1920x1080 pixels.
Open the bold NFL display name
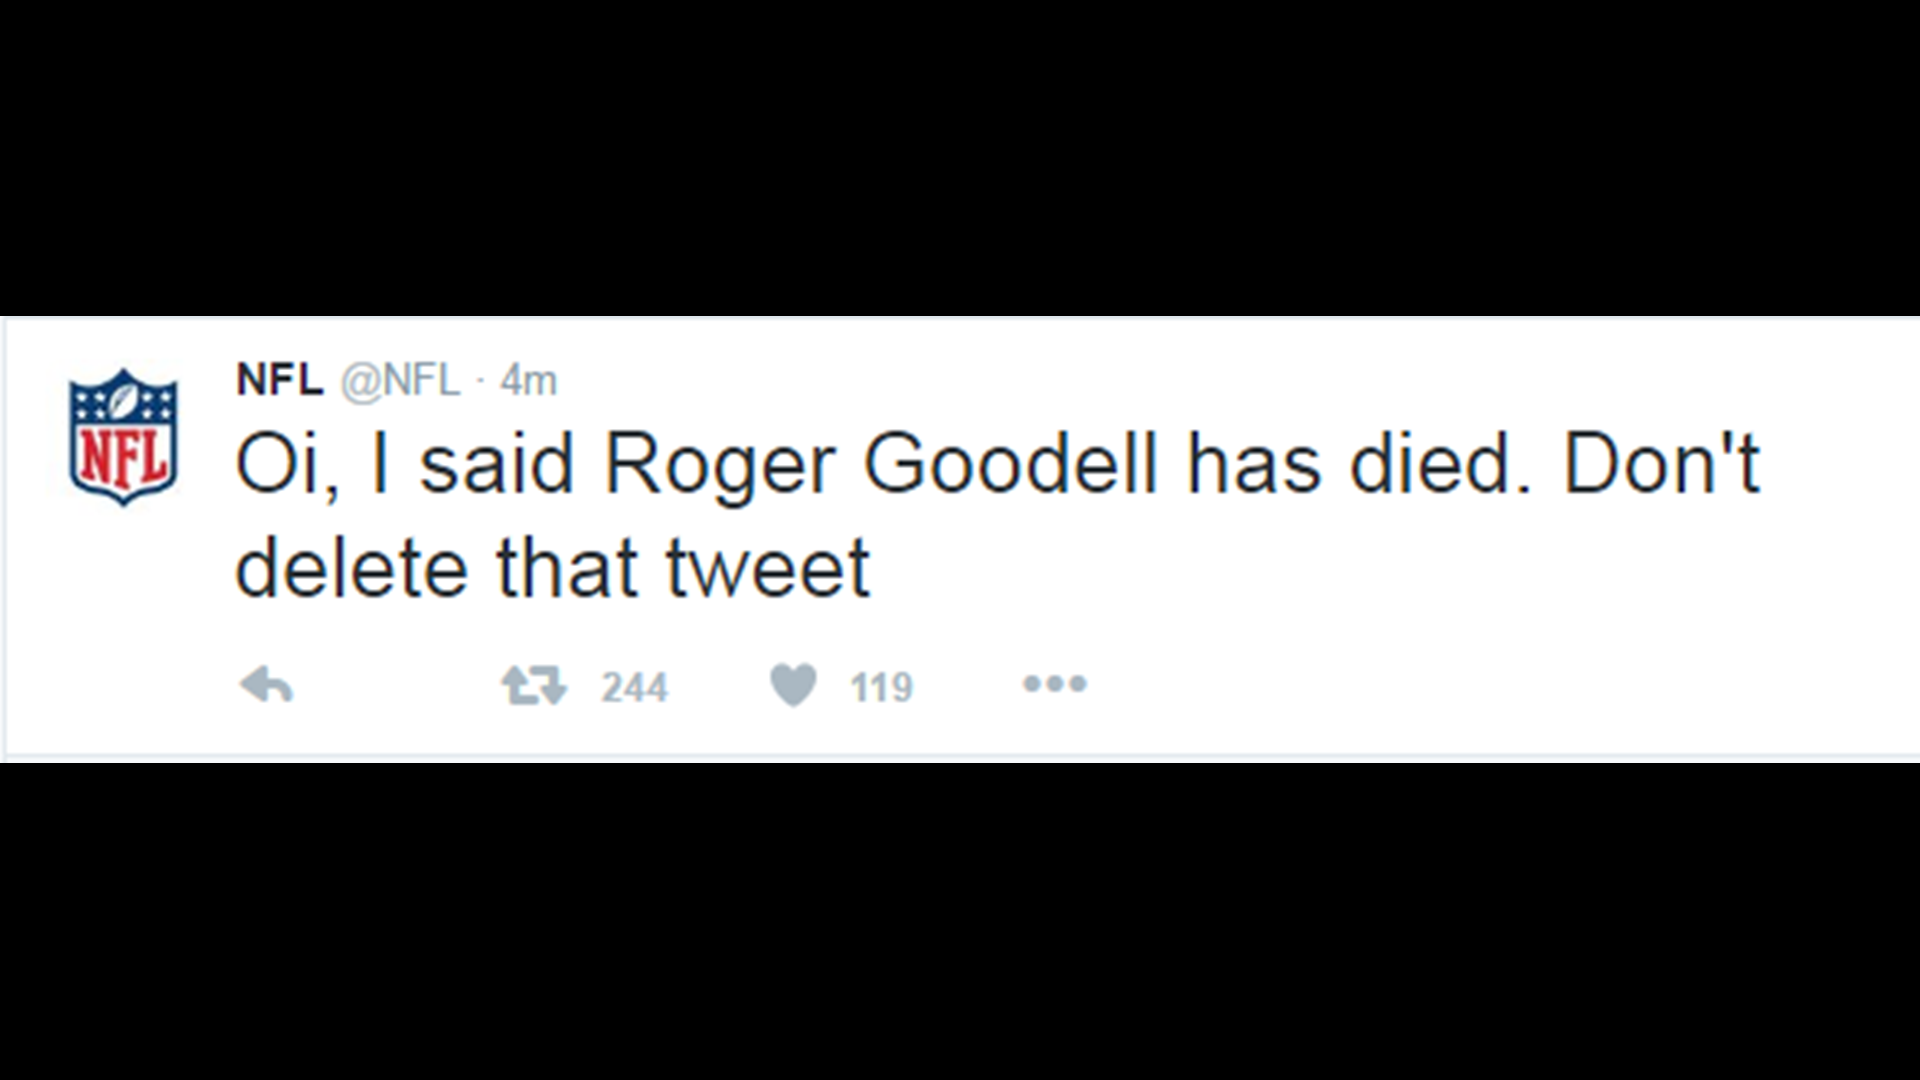coord(280,380)
